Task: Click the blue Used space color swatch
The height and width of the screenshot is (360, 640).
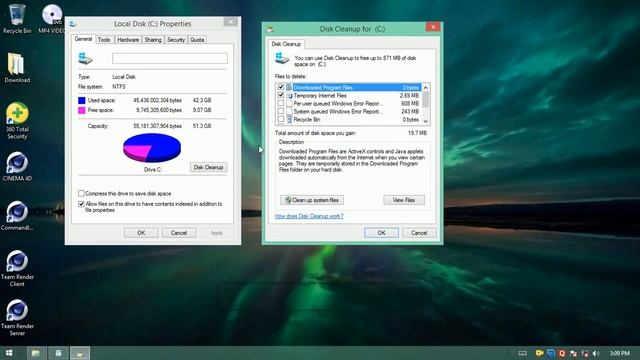Action: click(x=82, y=100)
